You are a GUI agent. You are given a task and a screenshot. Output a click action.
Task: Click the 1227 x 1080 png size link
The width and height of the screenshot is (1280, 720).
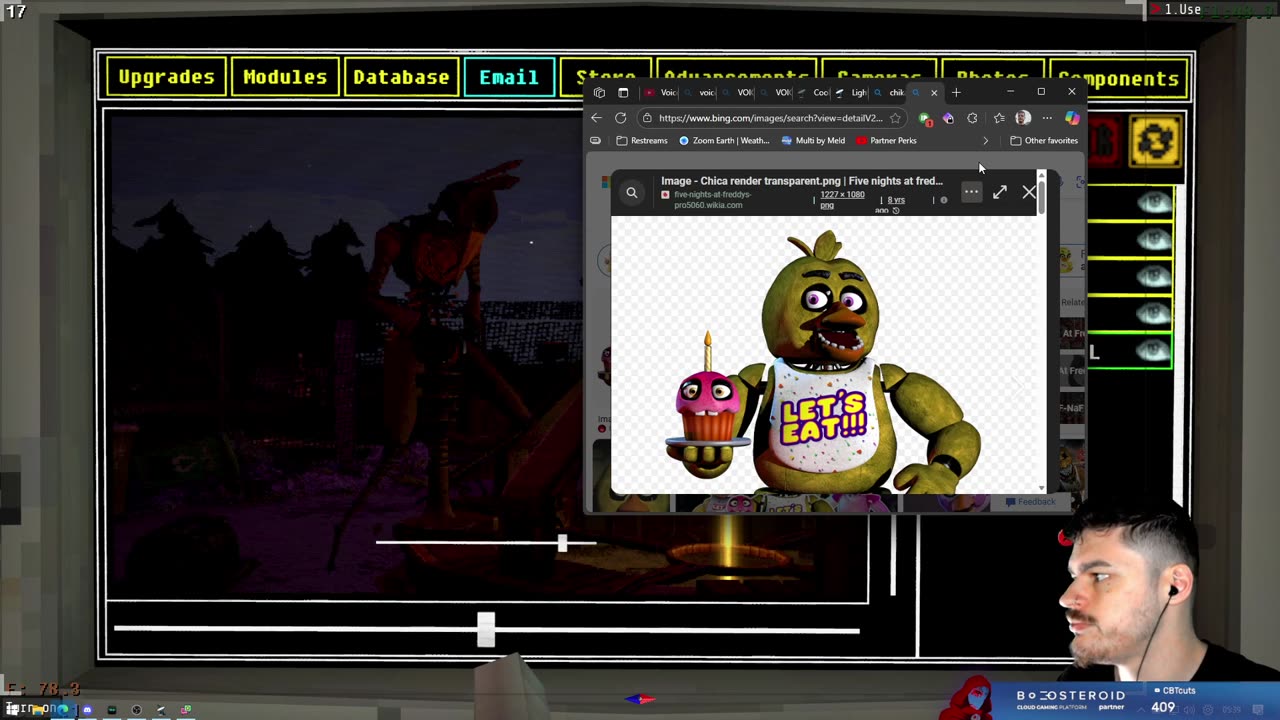pos(842,199)
